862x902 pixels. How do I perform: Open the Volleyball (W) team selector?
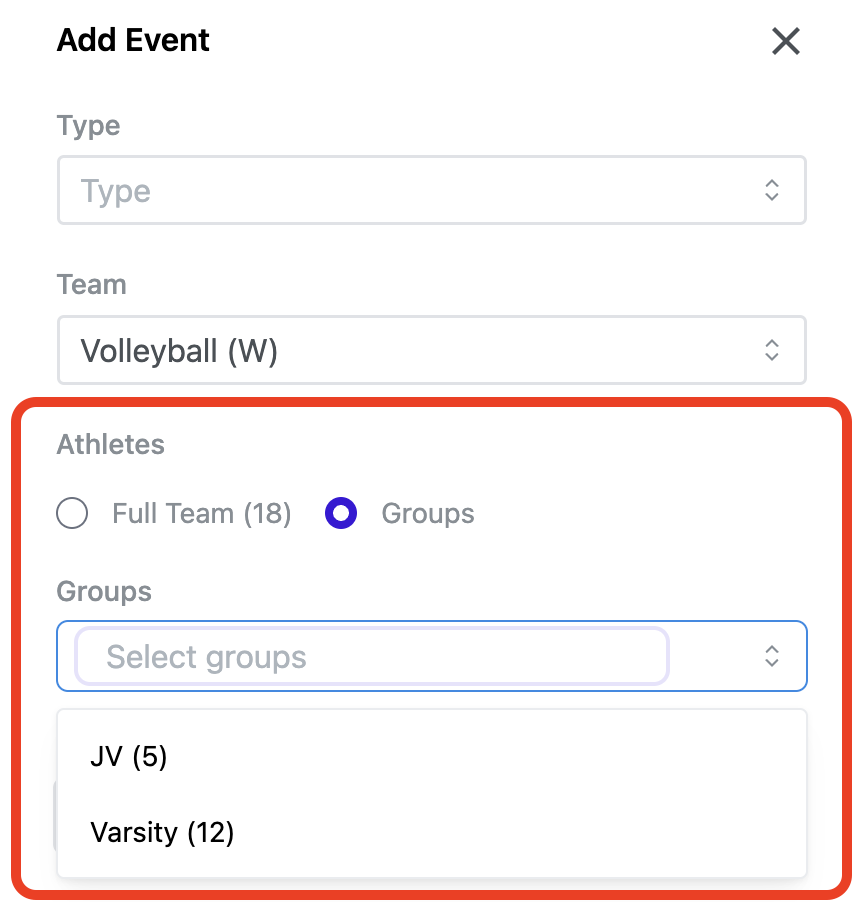pos(400,349)
